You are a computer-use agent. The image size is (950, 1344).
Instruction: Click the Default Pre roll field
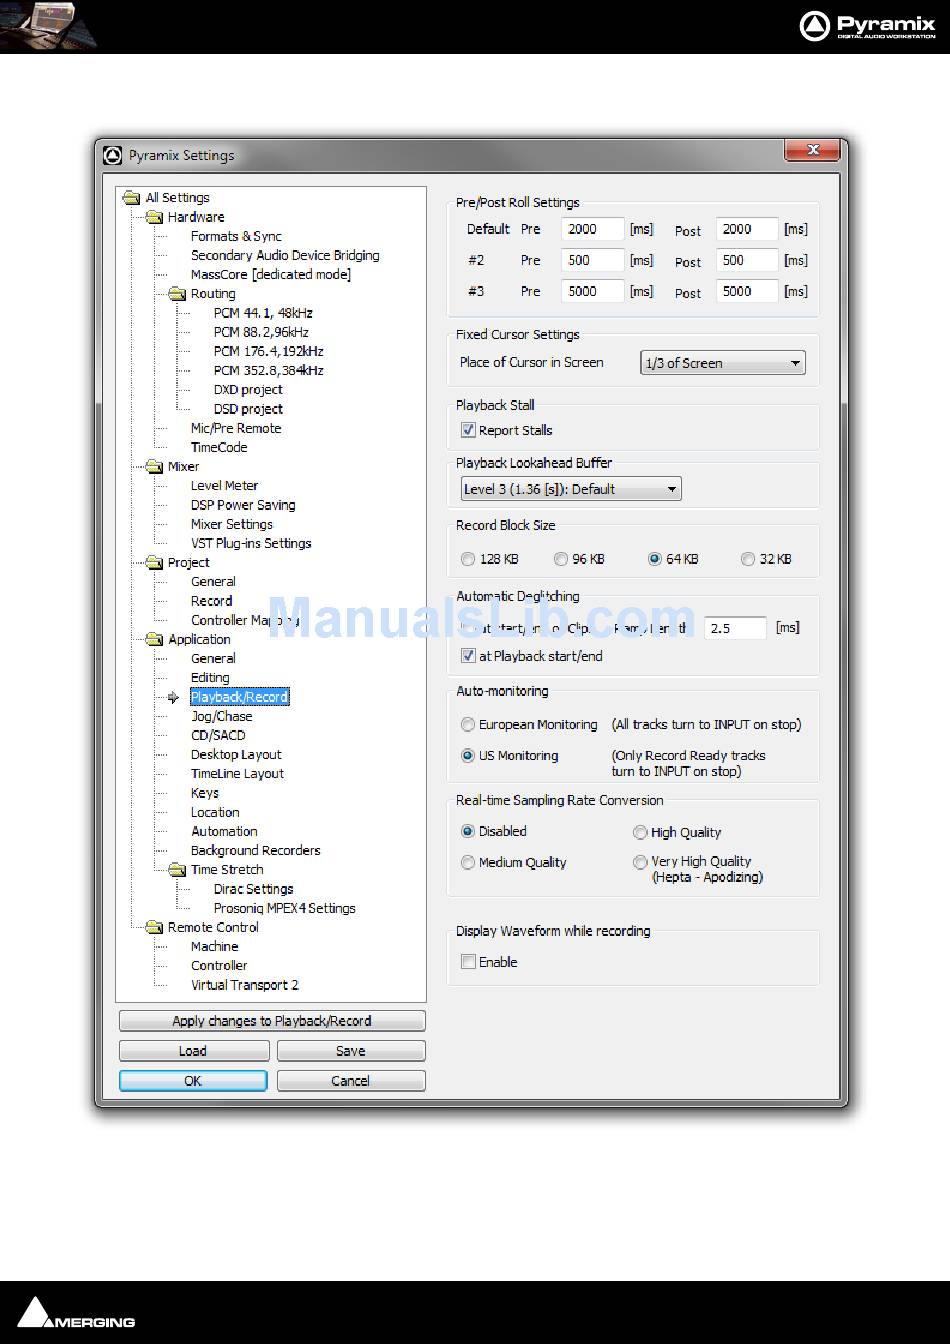(593, 229)
